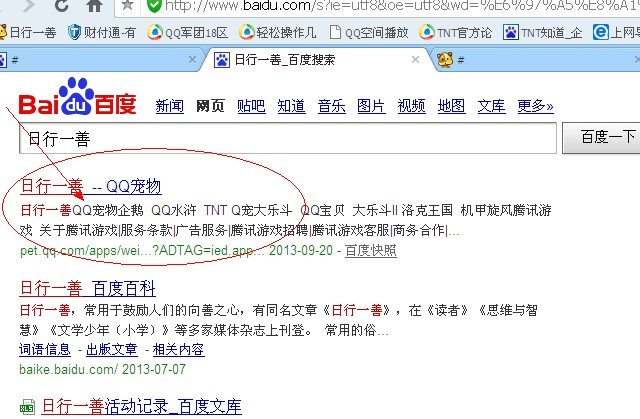
Task: Bookmark this page with the star icon
Action: pos(127,5)
